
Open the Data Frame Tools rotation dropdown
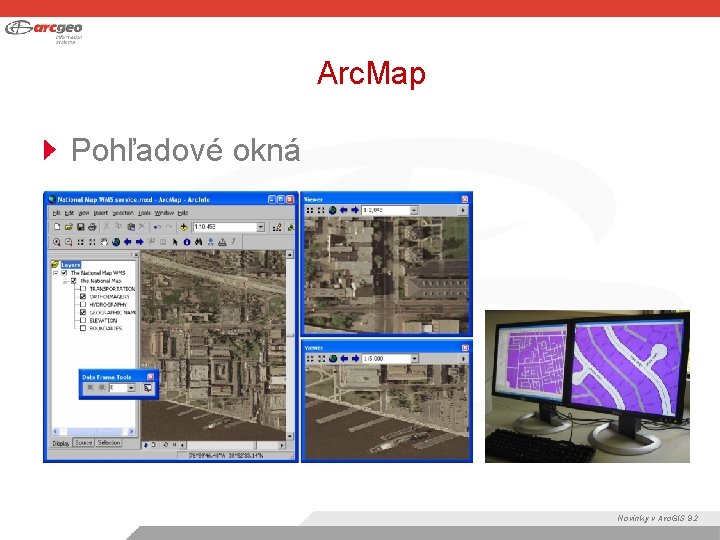(x=131, y=388)
